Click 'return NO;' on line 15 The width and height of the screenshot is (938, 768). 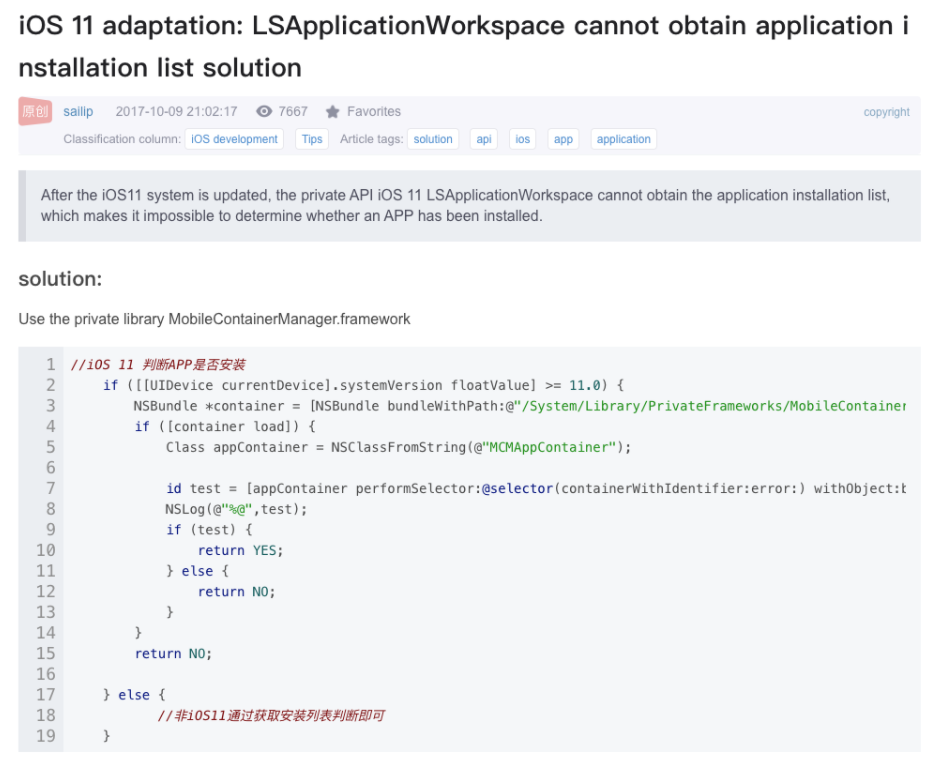(173, 654)
